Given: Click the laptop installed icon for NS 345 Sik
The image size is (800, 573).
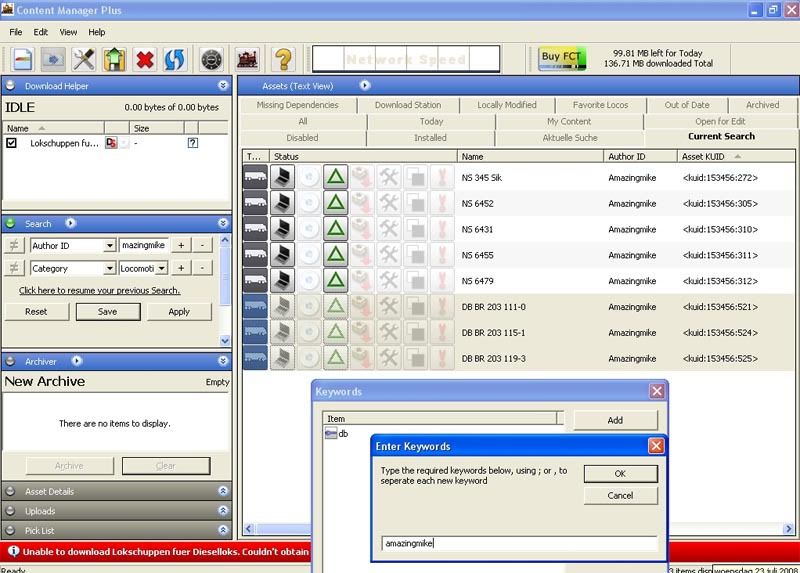Looking at the screenshot, I should tap(282, 177).
